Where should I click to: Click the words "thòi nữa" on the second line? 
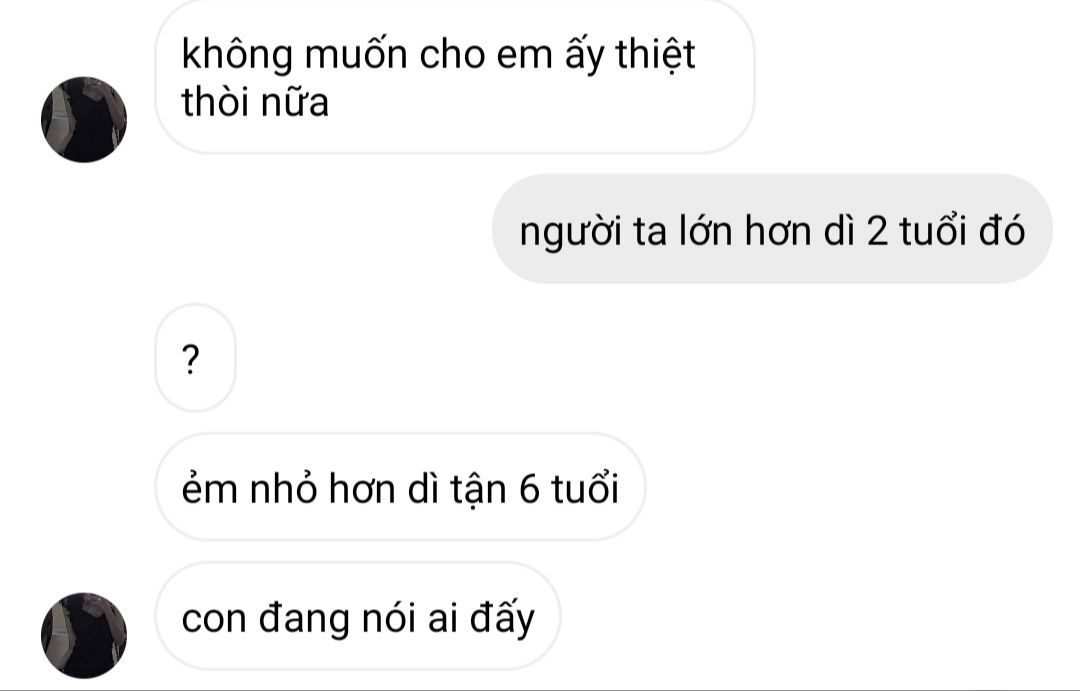pos(255,102)
